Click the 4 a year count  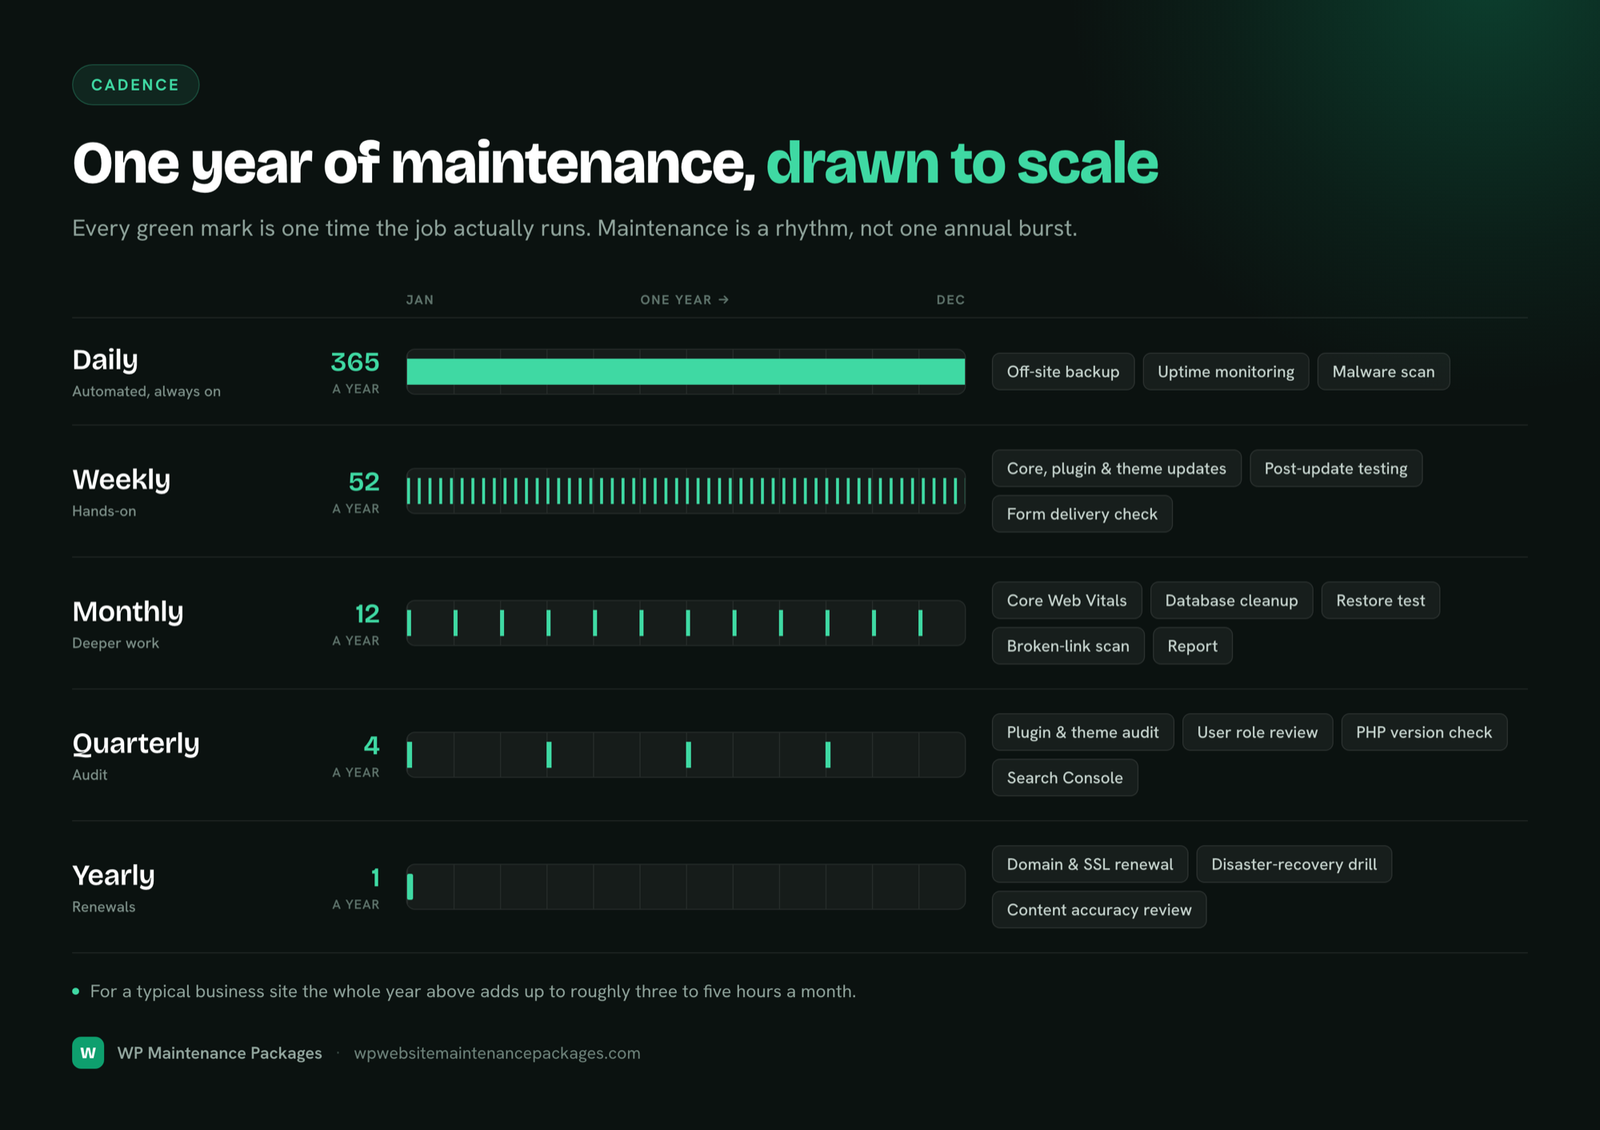[x=356, y=756]
